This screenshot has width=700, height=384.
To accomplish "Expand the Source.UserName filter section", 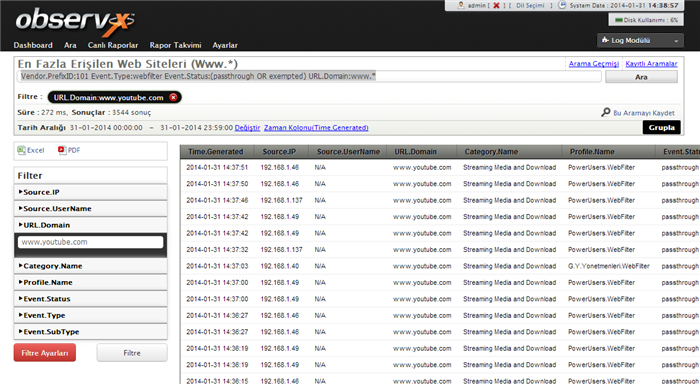I will (91, 209).
